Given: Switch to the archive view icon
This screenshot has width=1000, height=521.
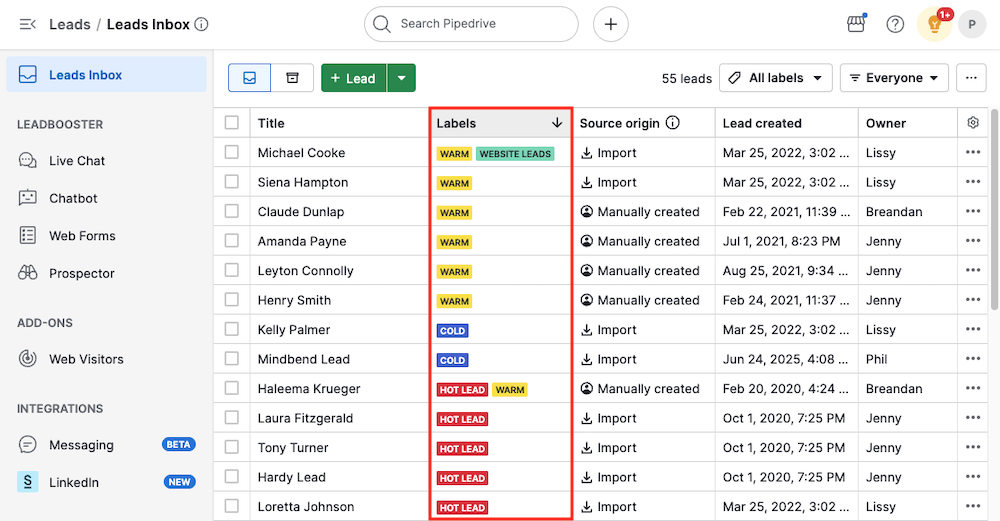Looking at the screenshot, I should coord(292,78).
